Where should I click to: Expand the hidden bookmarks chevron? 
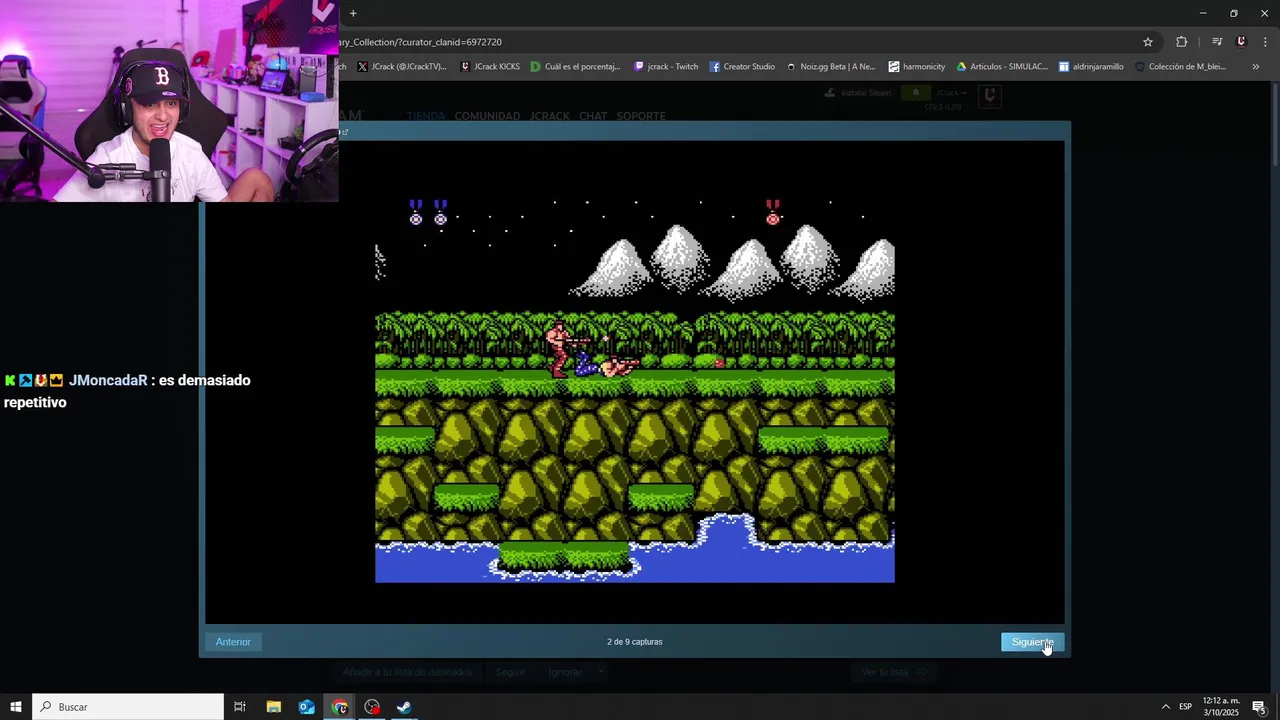pos(1255,67)
